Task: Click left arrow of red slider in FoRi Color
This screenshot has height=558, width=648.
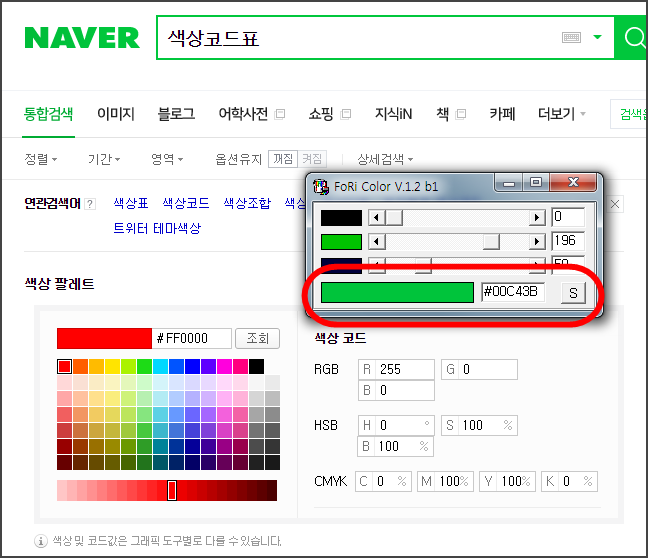Action: point(376,217)
